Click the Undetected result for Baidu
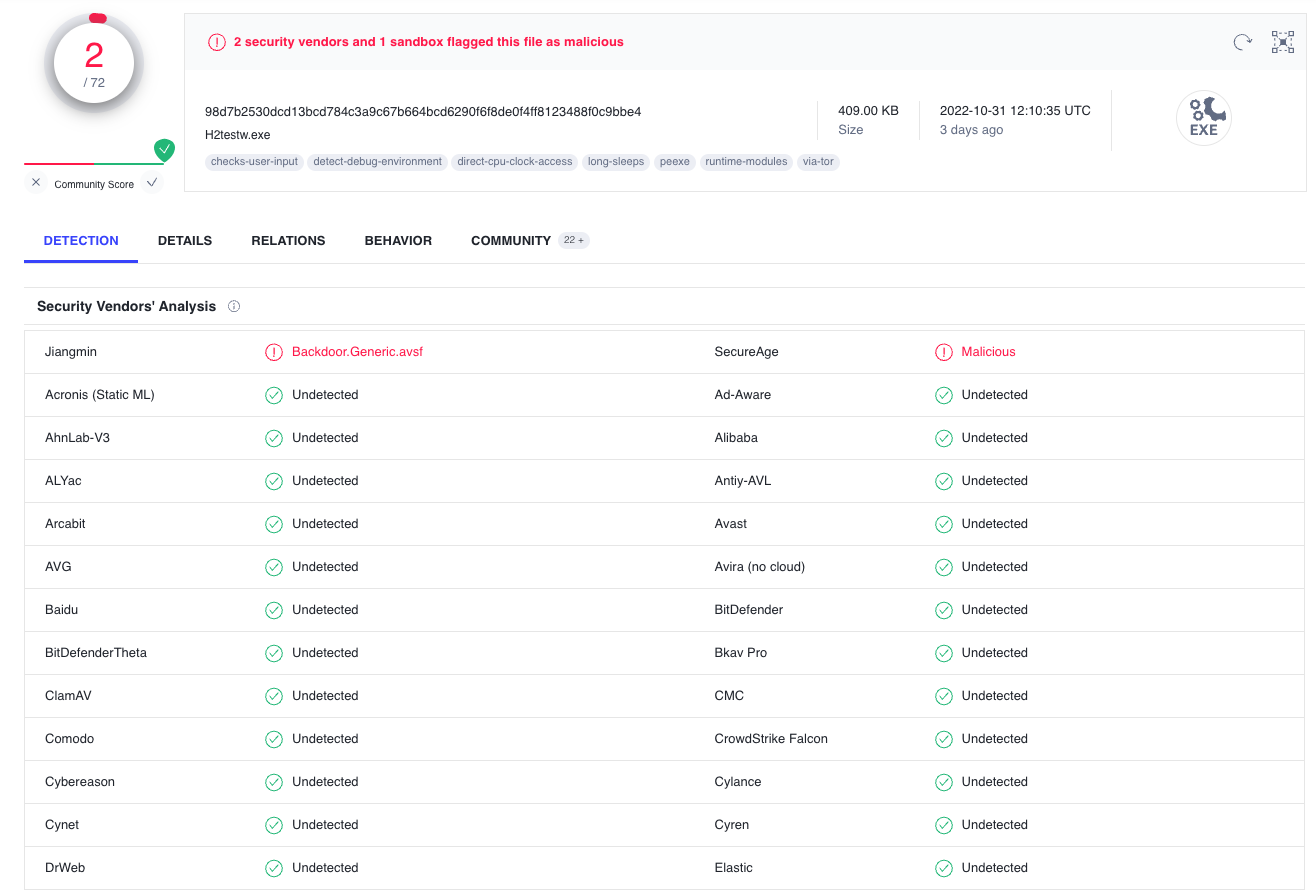 [x=325, y=610]
